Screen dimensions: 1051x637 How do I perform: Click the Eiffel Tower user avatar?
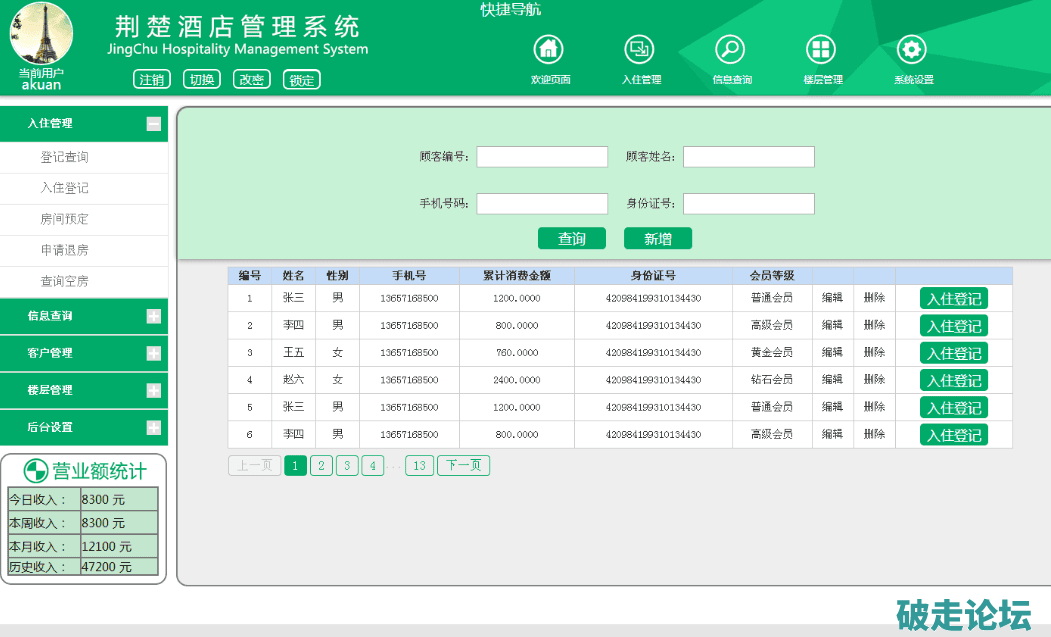coord(41,33)
